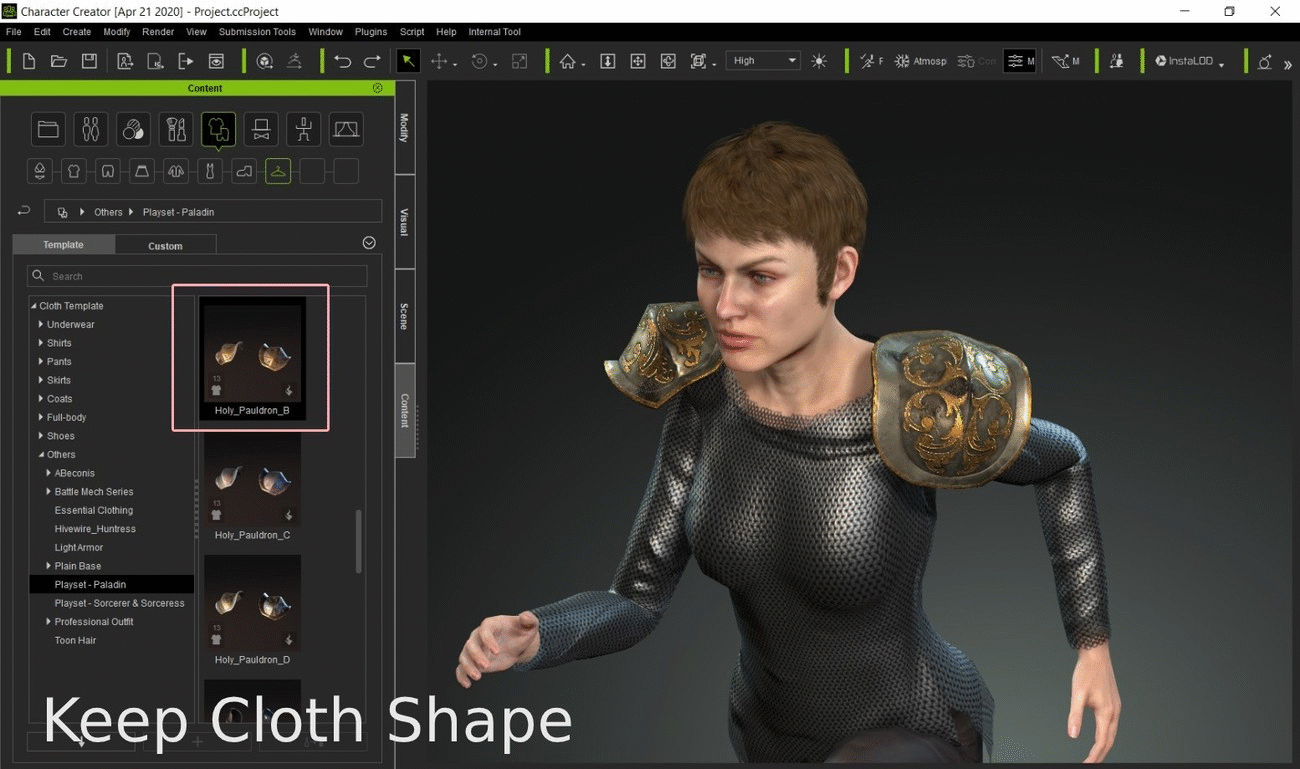
Task: Toggle the sun lighting icon
Action: tap(819, 61)
